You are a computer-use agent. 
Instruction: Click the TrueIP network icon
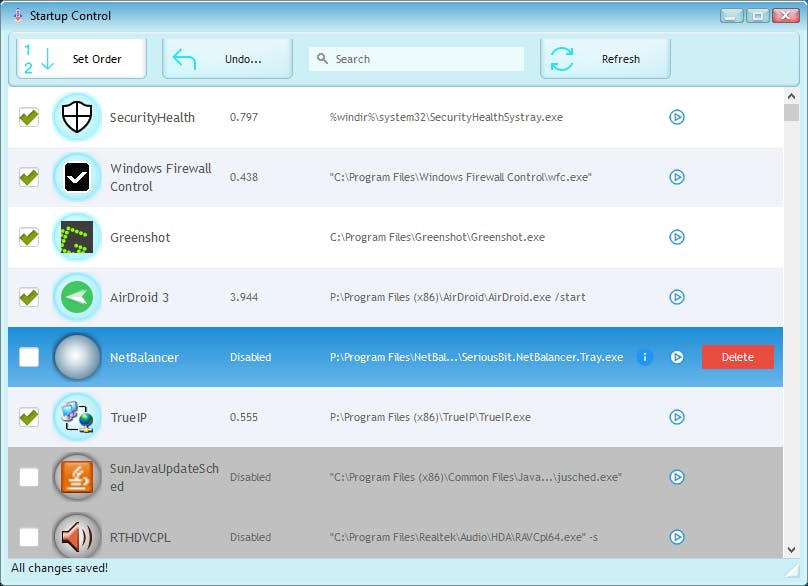pos(77,417)
